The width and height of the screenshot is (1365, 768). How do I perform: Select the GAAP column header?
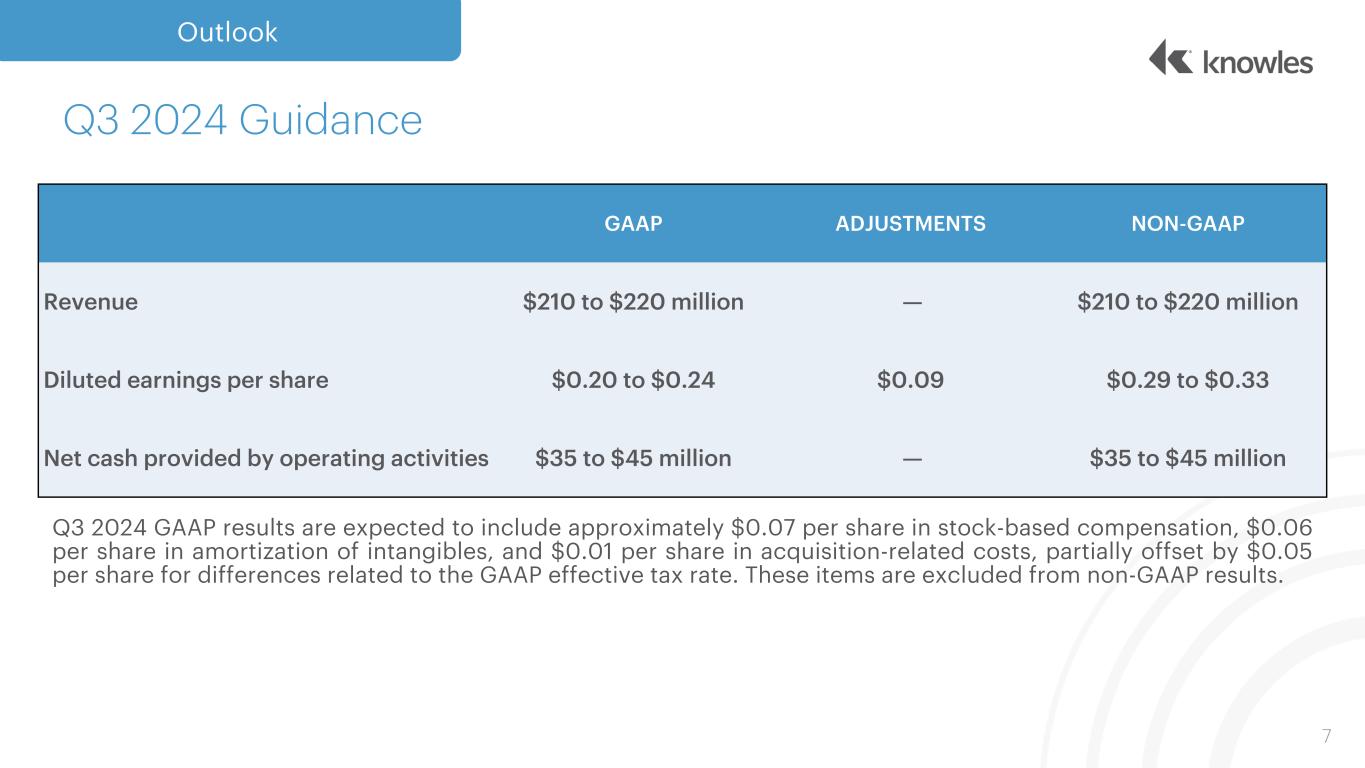(x=633, y=224)
